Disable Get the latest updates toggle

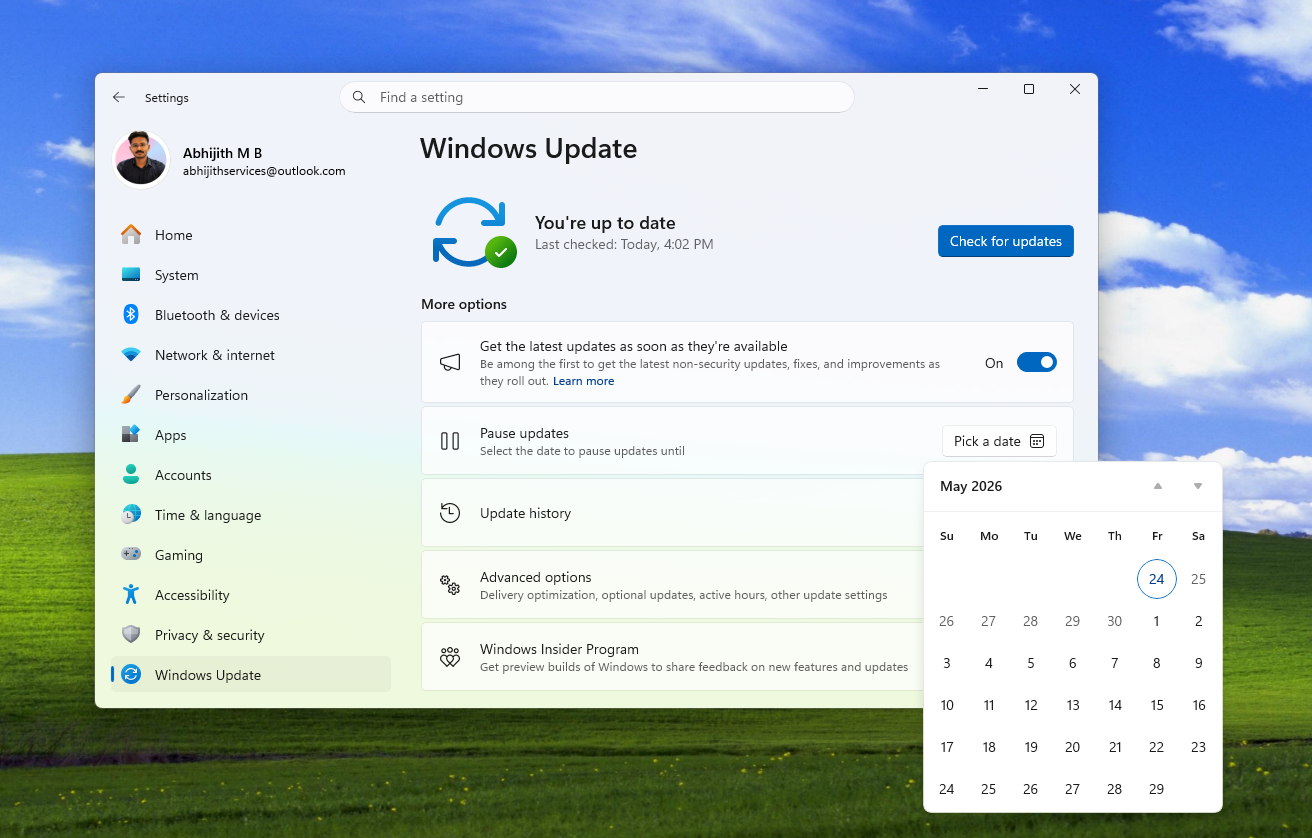click(x=1037, y=362)
